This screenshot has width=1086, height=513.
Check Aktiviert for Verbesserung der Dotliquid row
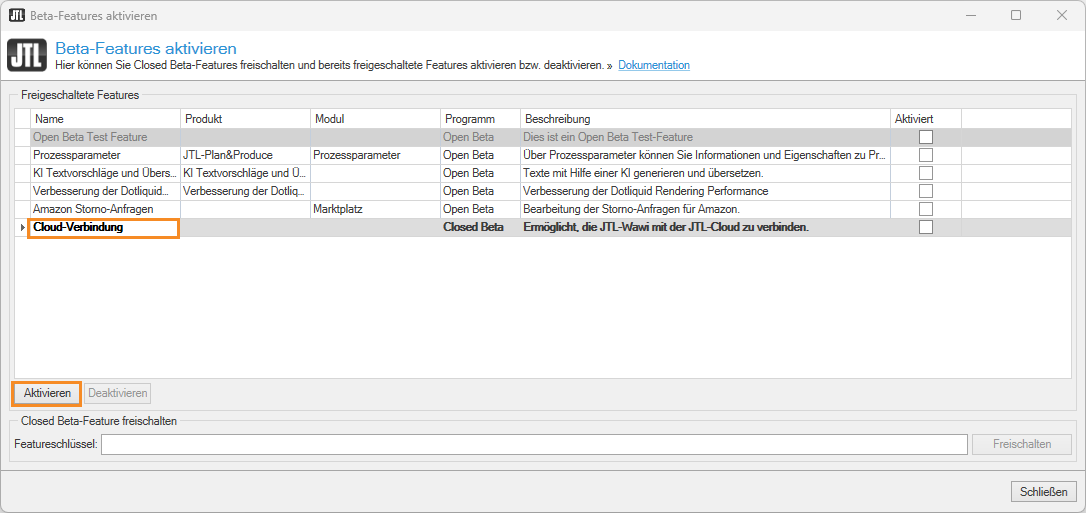926,191
